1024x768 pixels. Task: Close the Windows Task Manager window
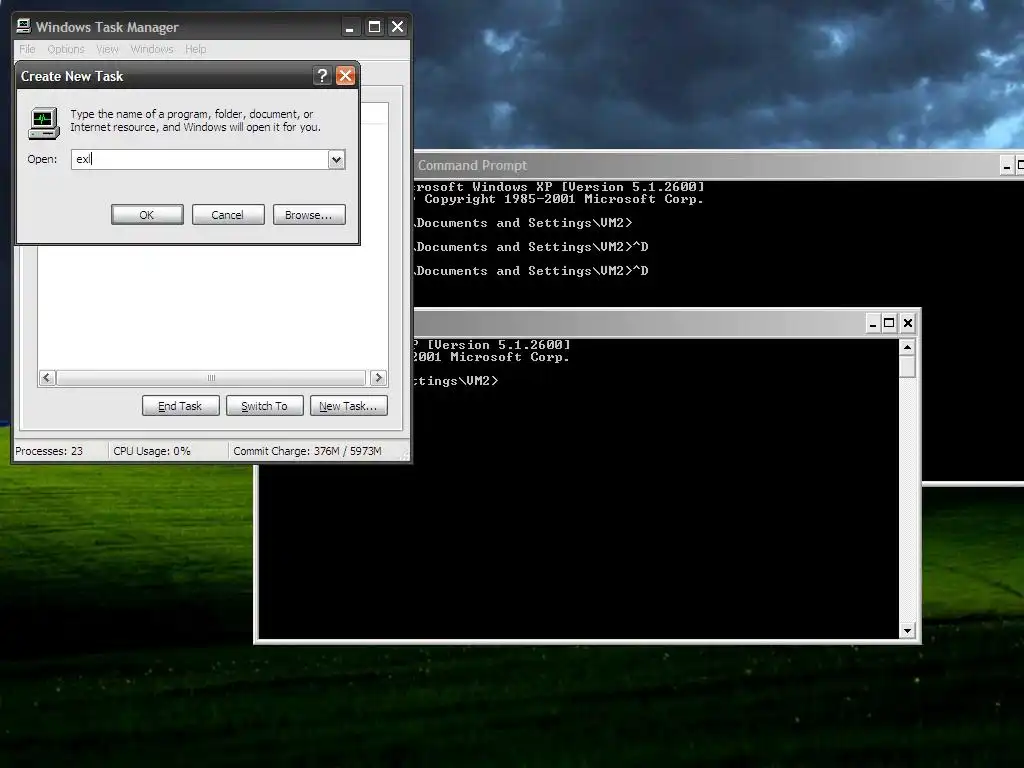[397, 27]
